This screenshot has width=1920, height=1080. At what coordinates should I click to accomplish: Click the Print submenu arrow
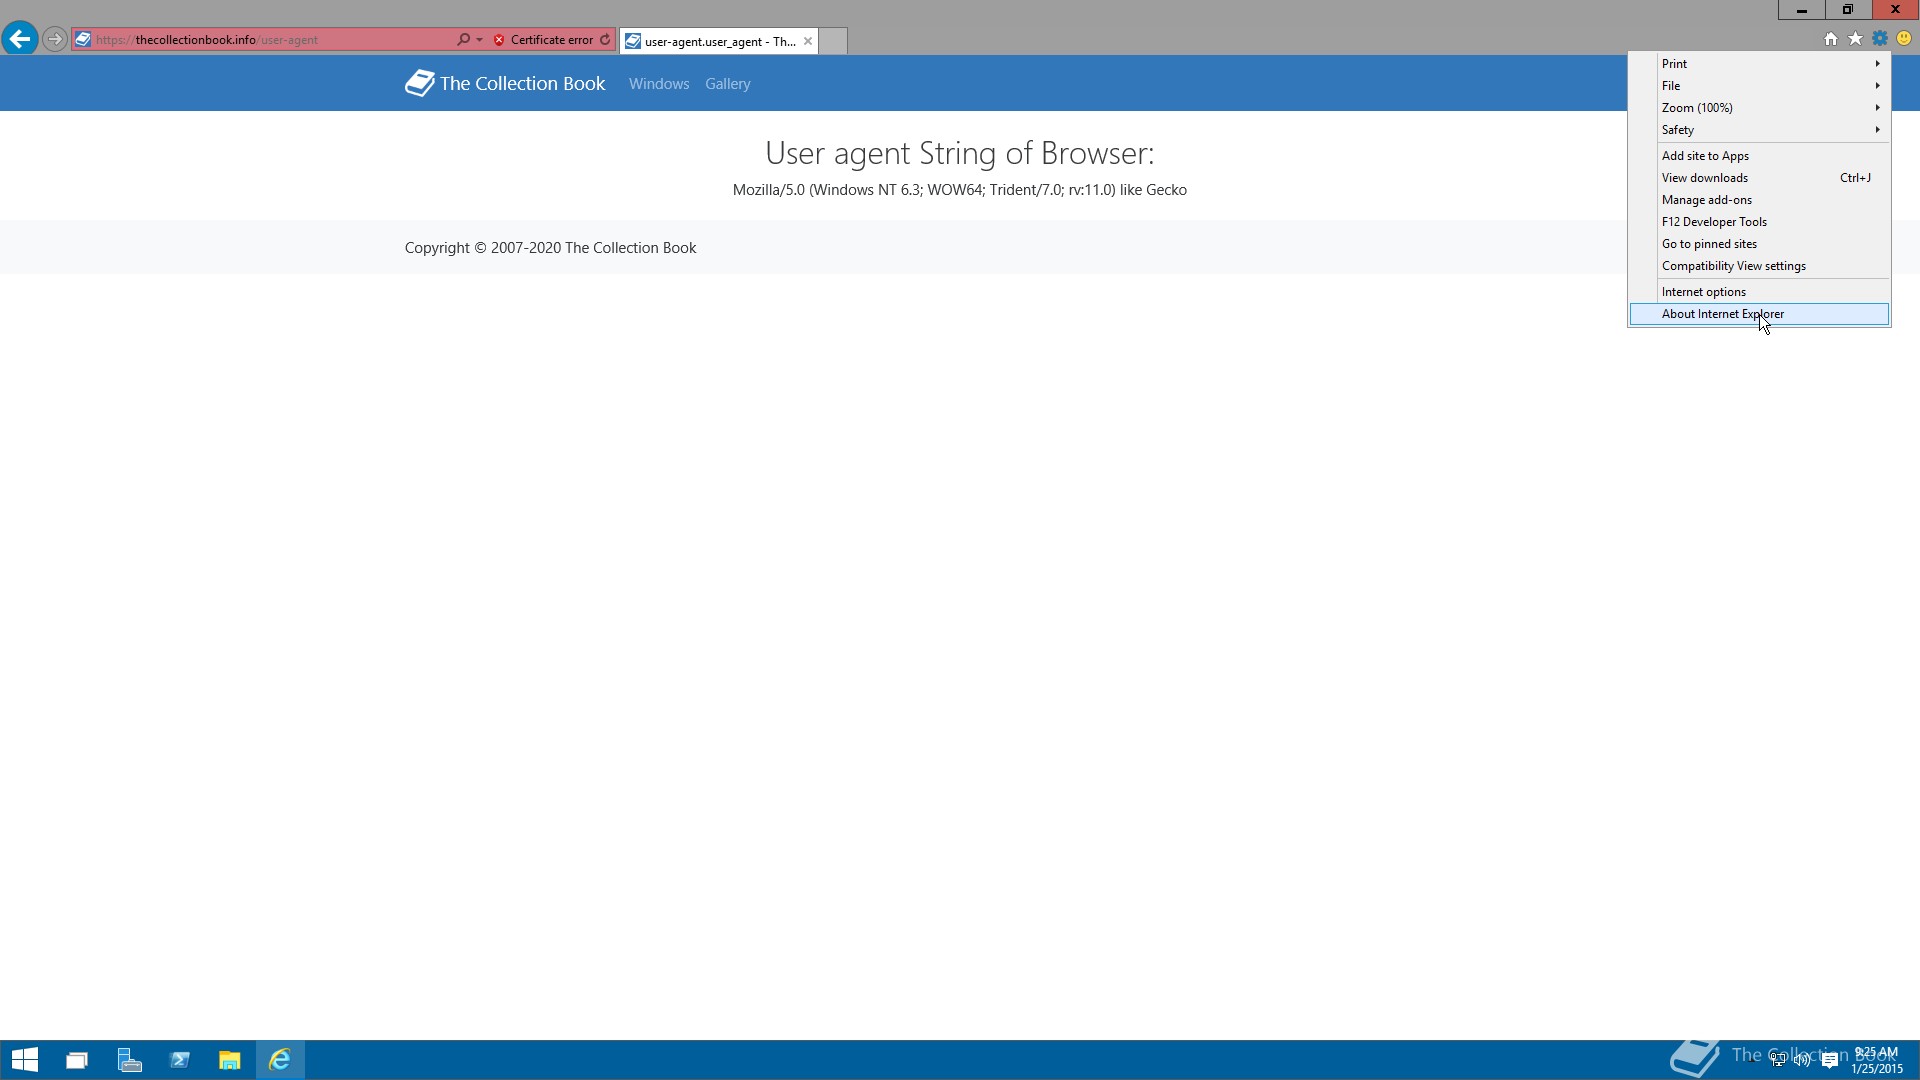[1877, 64]
